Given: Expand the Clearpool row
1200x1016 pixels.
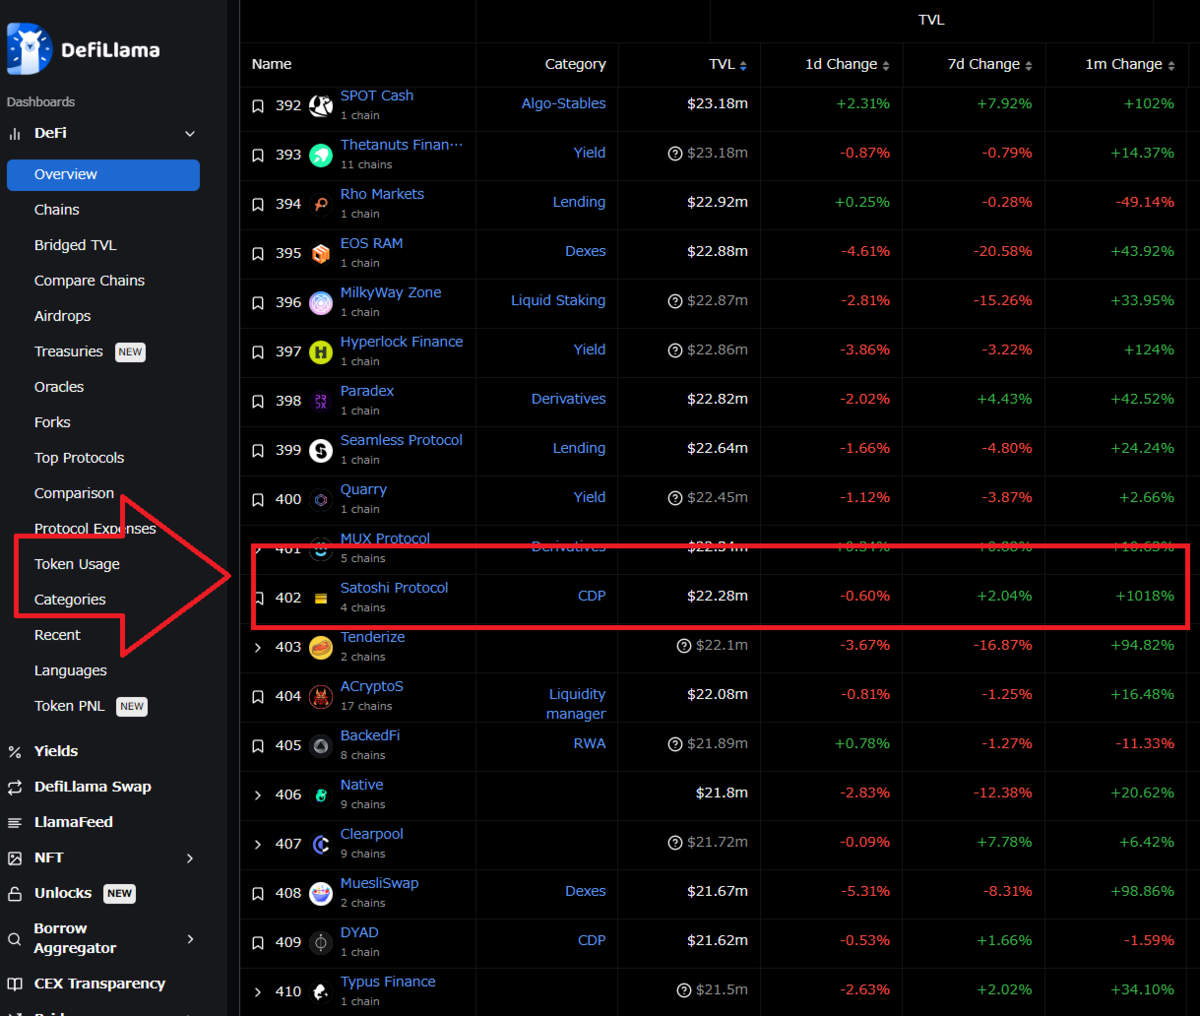Looking at the screenshot, I should tap(258, 844).
